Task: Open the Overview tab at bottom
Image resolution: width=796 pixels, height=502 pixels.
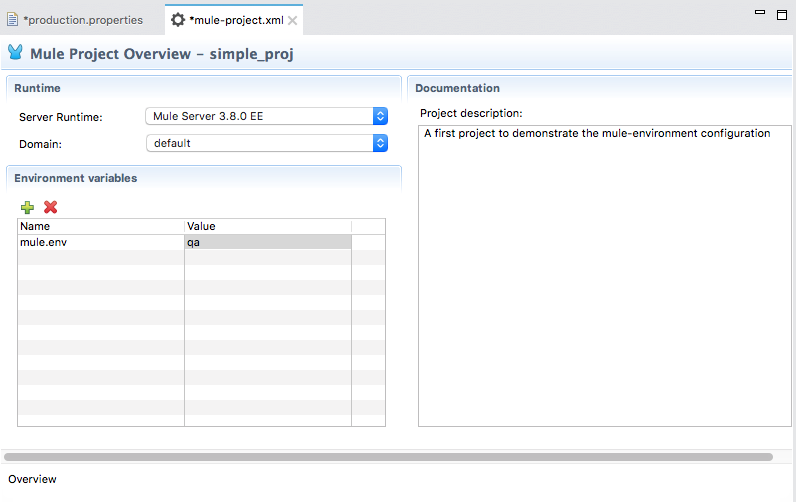Action: (x=32, y=479)
